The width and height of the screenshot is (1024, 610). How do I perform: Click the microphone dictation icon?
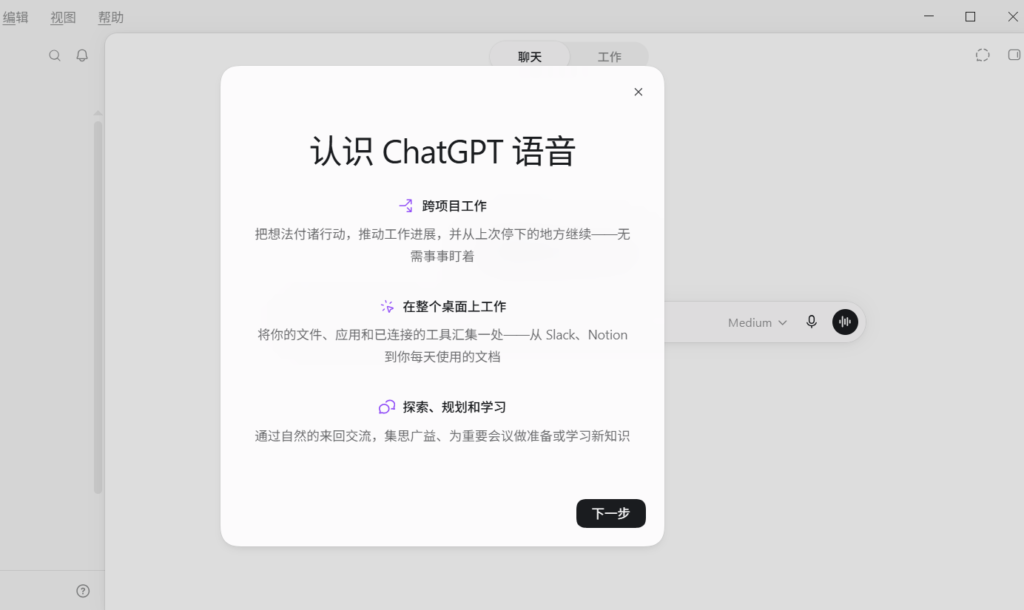point(811,322)
